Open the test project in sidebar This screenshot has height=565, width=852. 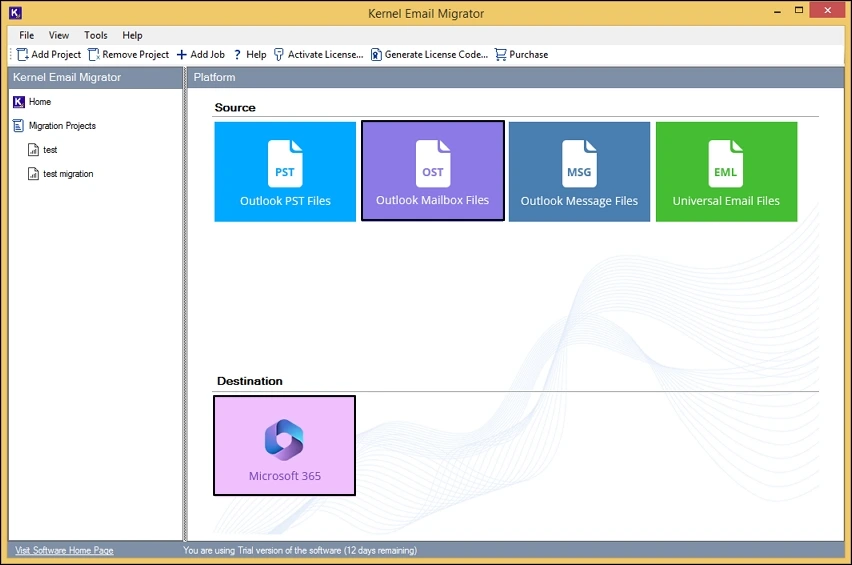50,149
